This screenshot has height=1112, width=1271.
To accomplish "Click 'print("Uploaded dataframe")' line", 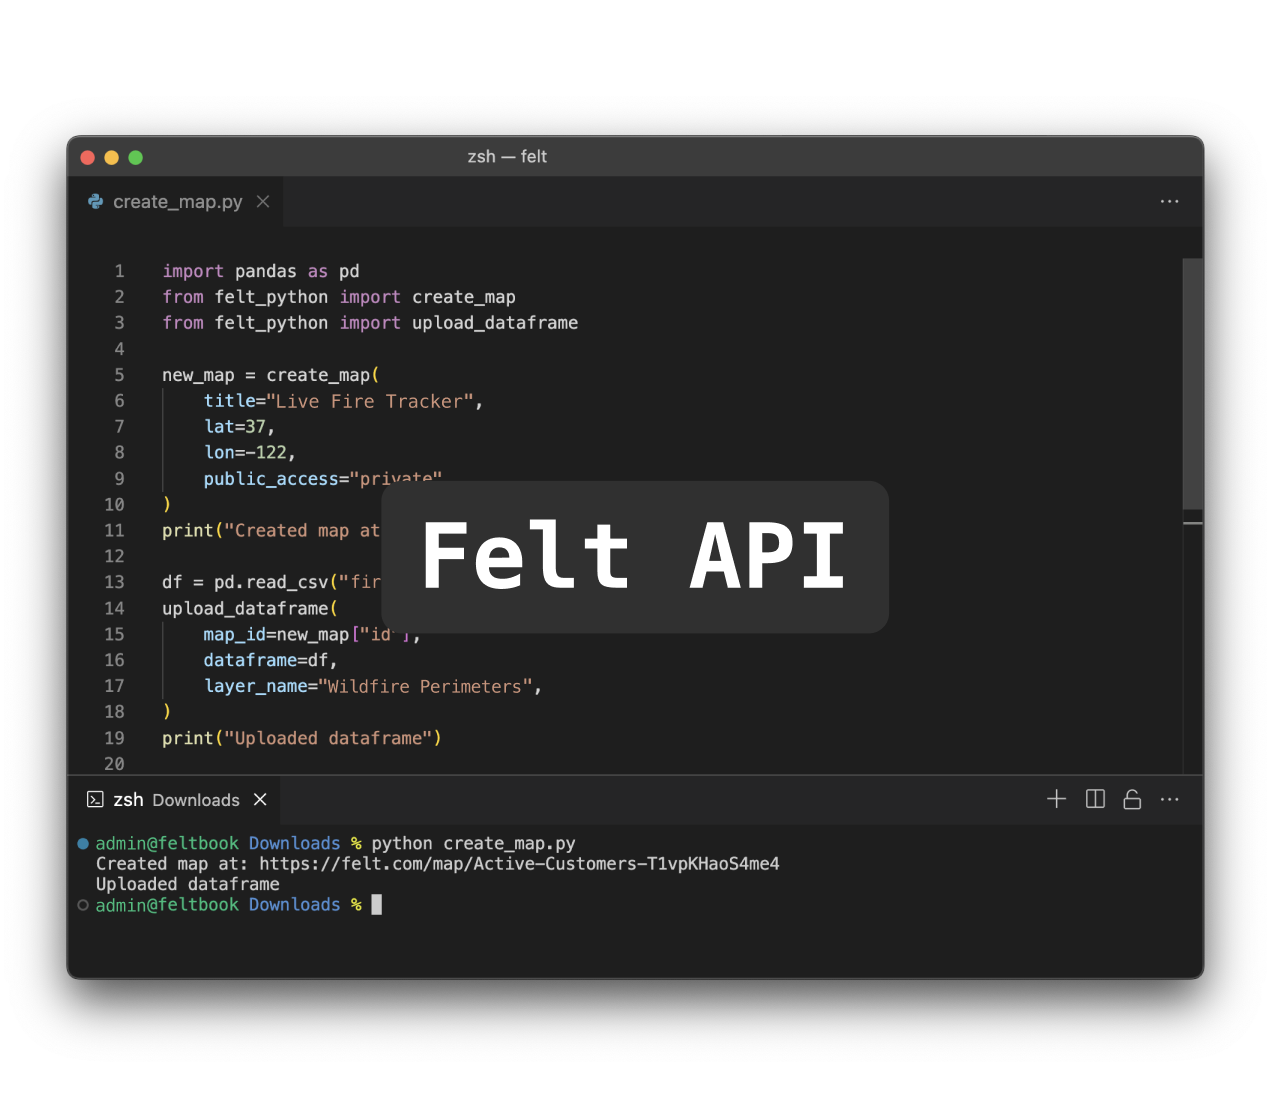I will click(302, 738).
